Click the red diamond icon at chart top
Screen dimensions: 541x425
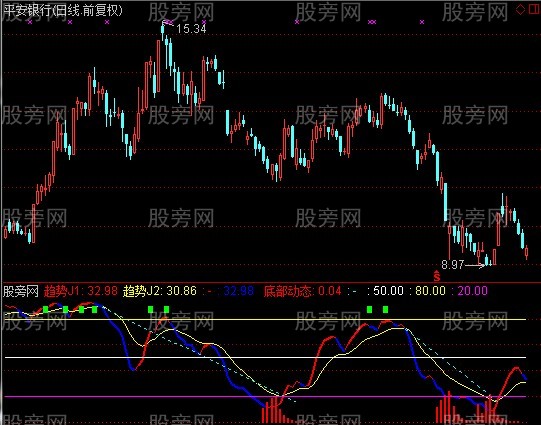point(520,9)
